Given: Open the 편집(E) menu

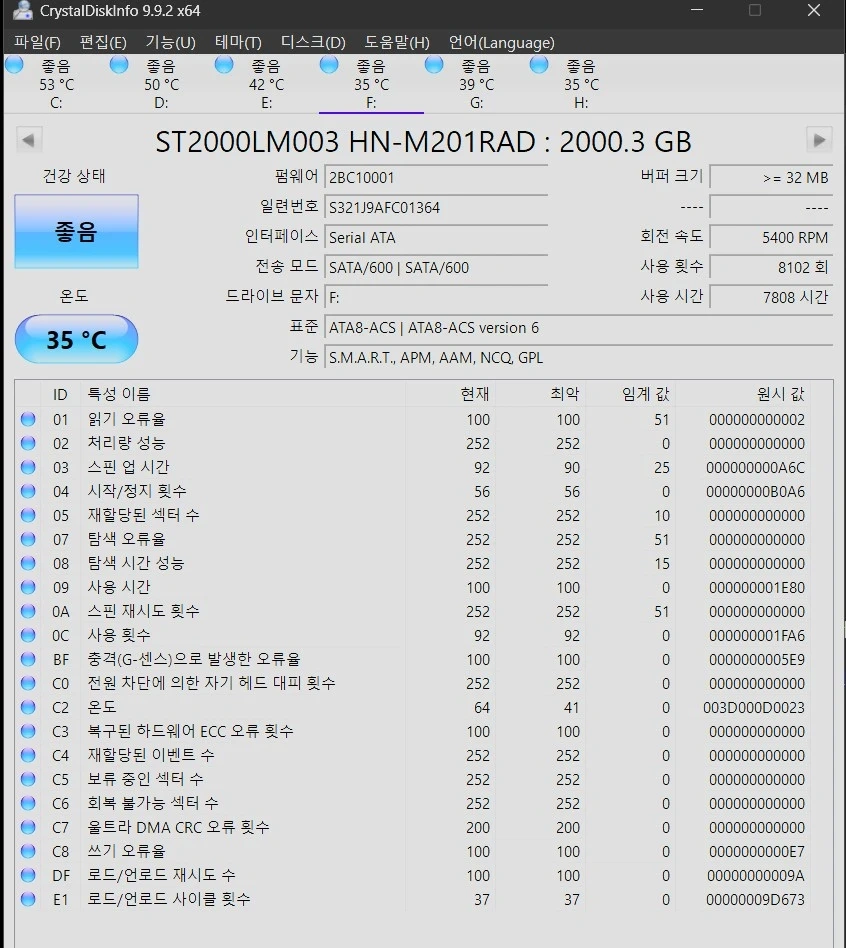Looking at the screenshot, I should tap(103, 42).
